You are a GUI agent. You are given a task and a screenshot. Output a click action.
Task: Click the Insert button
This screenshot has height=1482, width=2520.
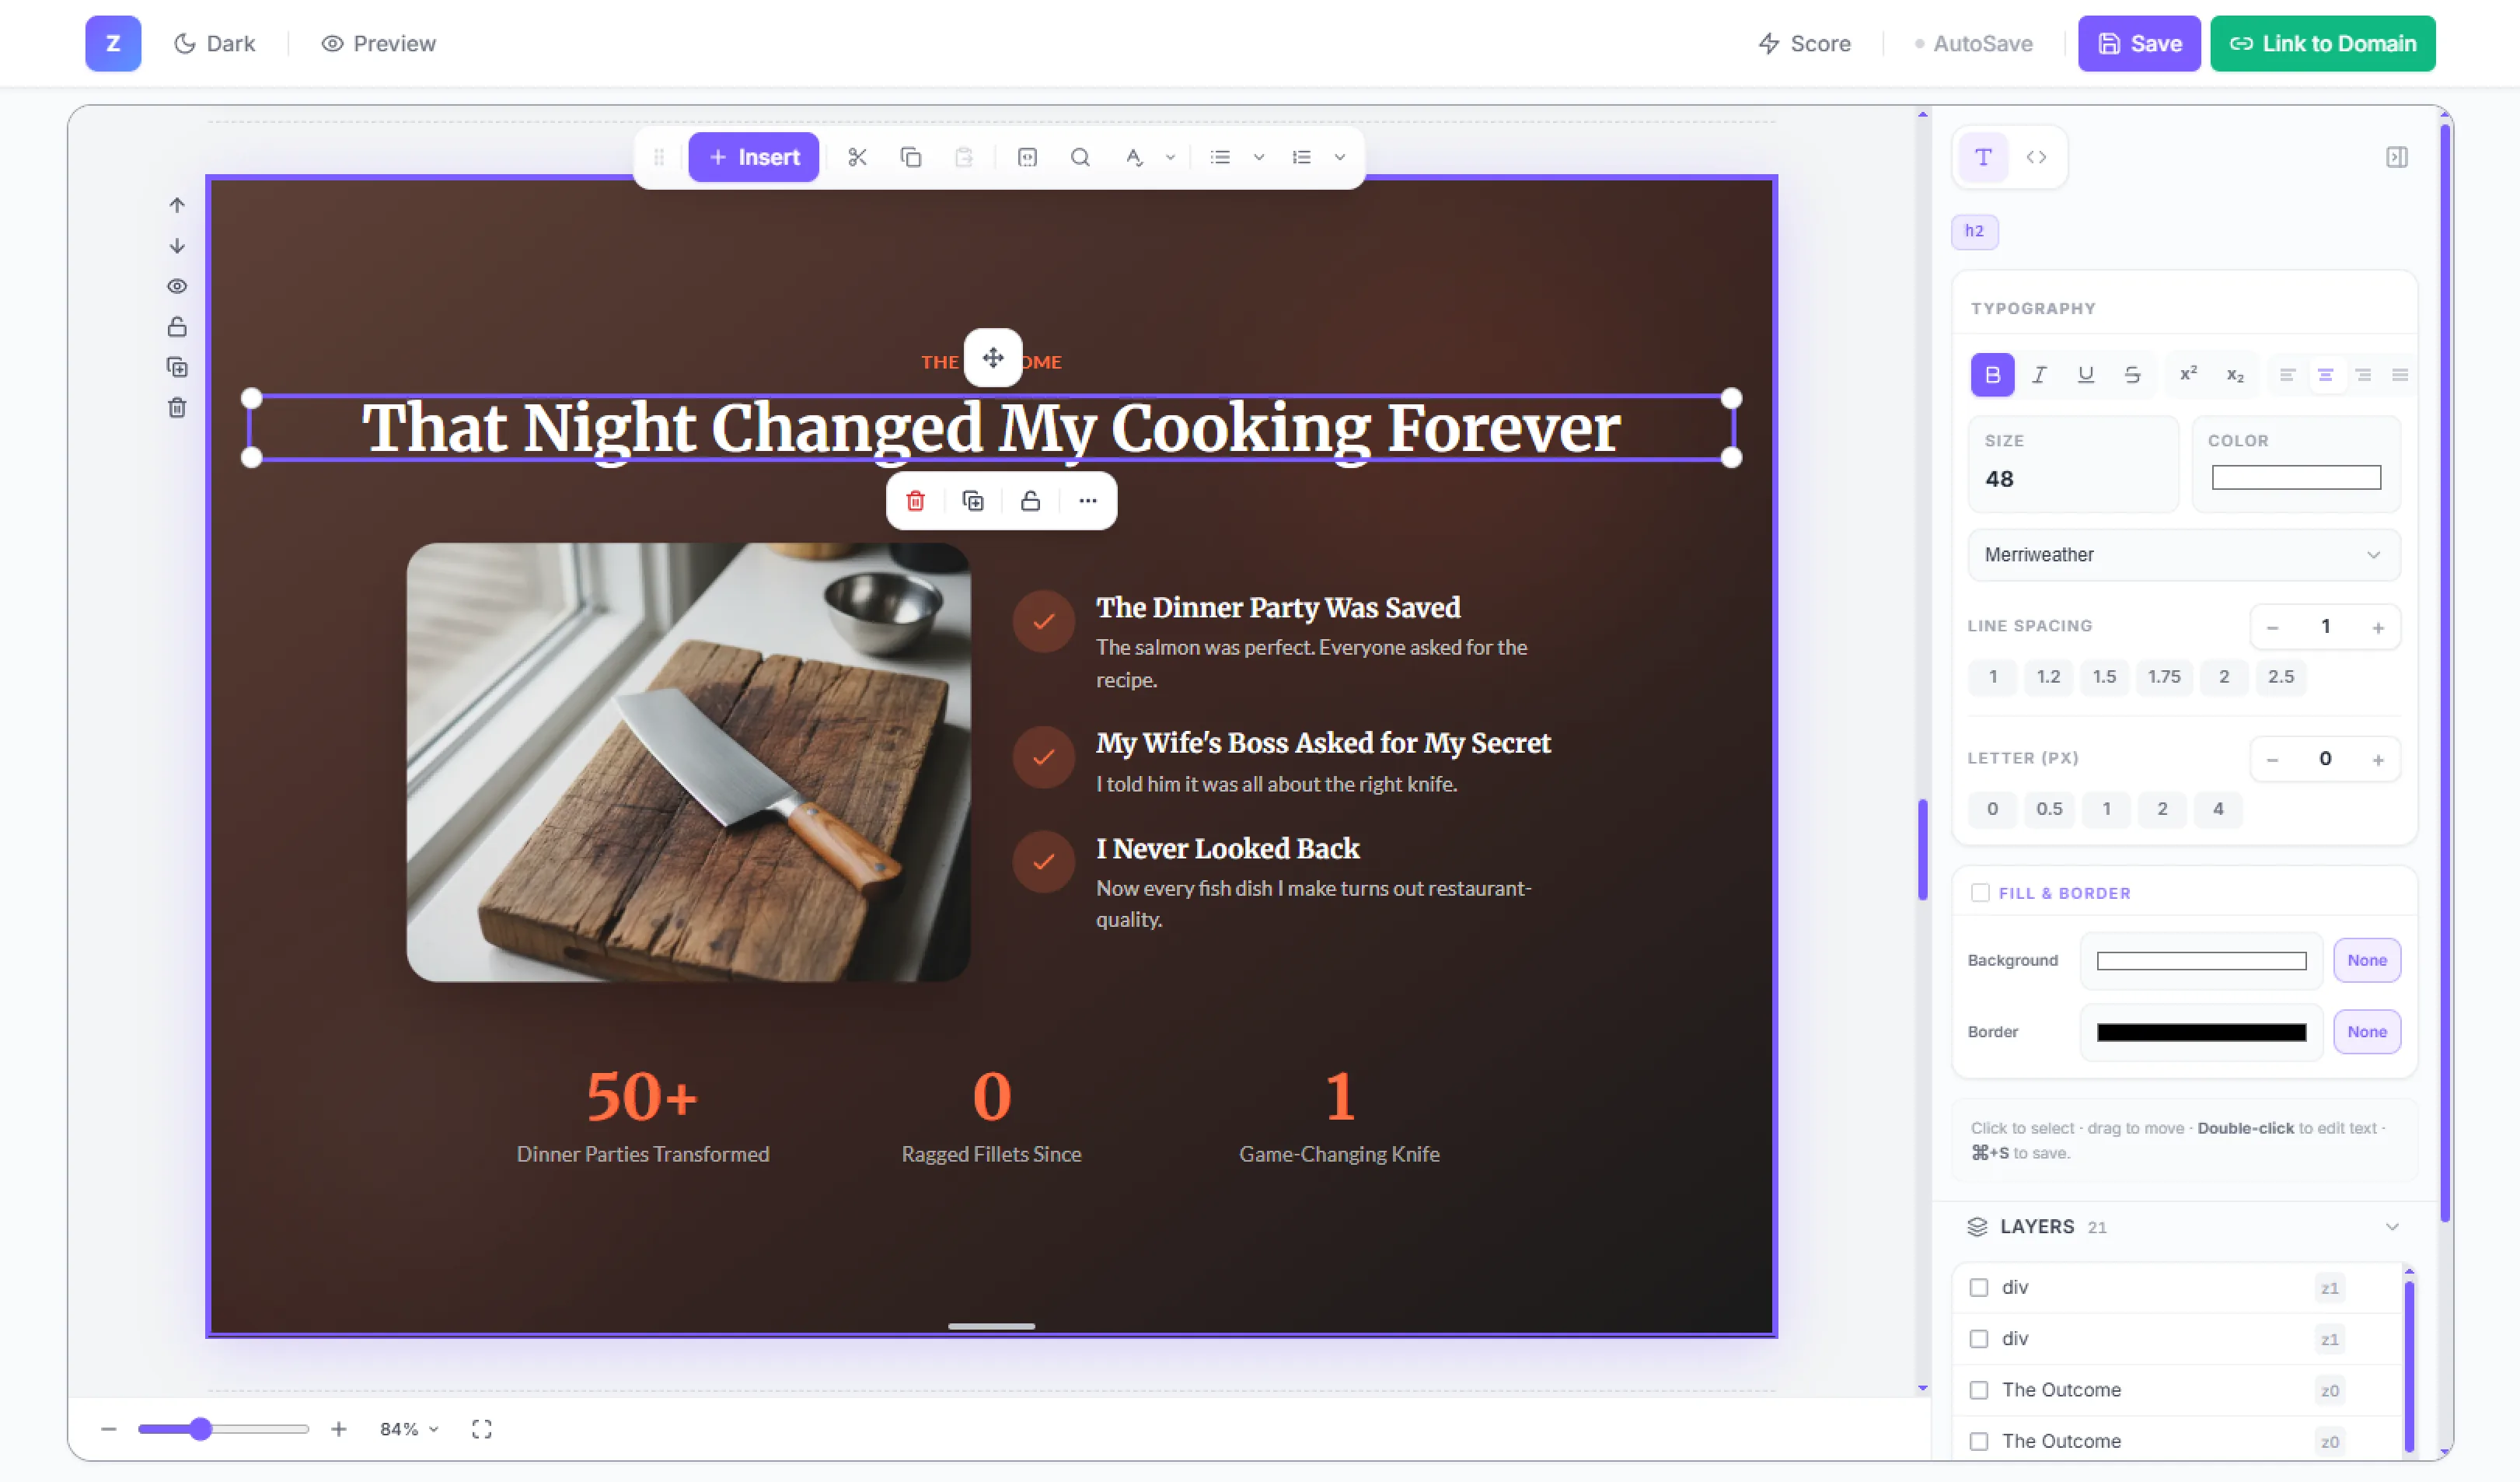(754, 157)
